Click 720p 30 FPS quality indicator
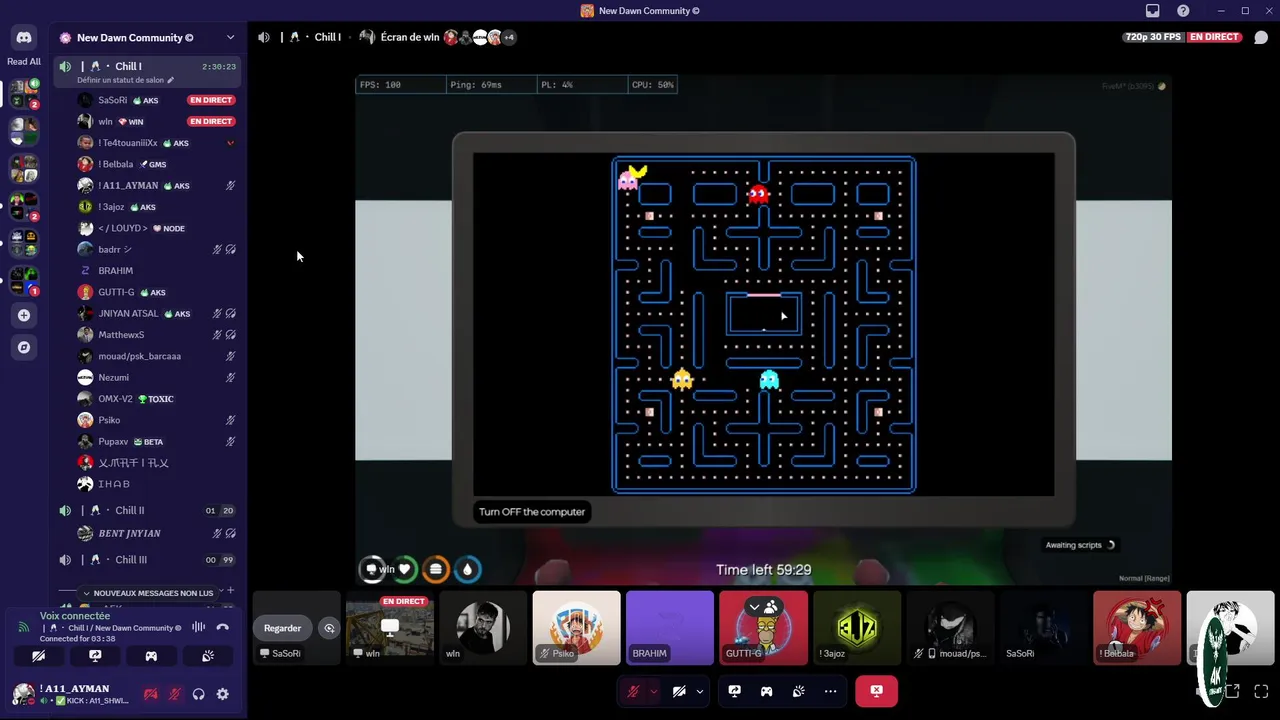Viewport: 1280px width, 720px height. [1152, 37]
